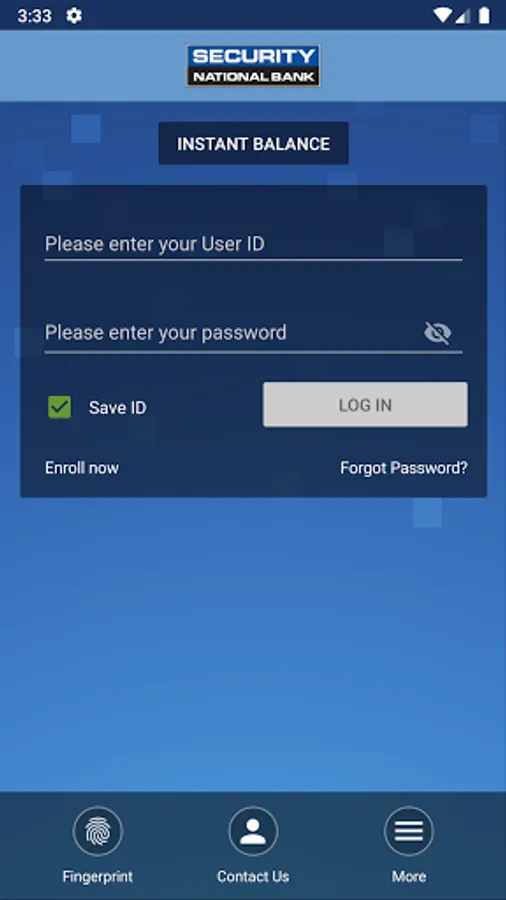This screenshot has height=900, width=506.
Task: Open the Forgot Password? link
Action: pyautogui.click(x=404, y=468)
